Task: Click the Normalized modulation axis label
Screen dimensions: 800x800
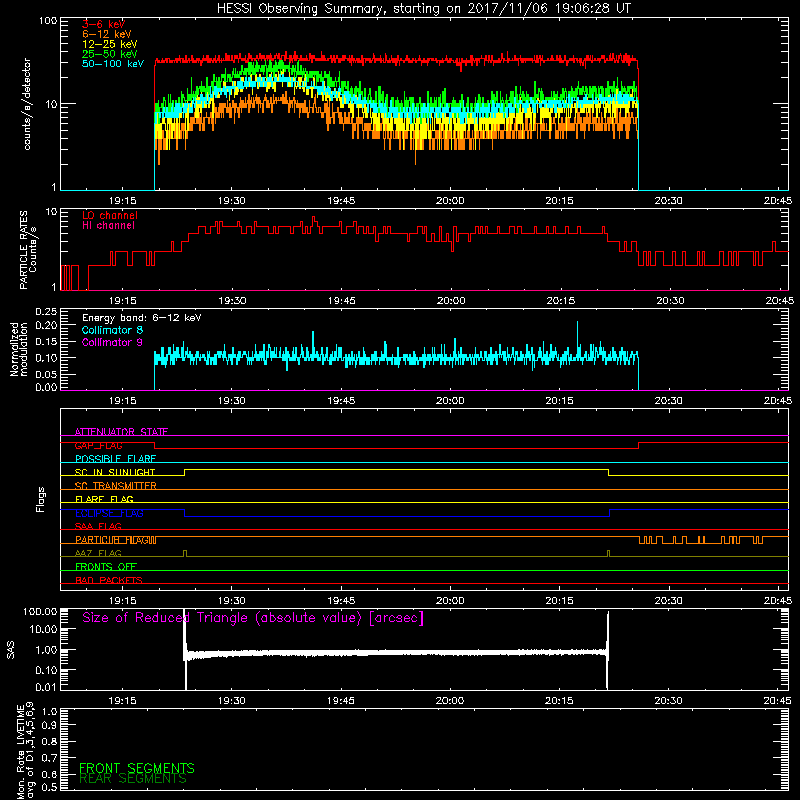Action: [19, 349]
